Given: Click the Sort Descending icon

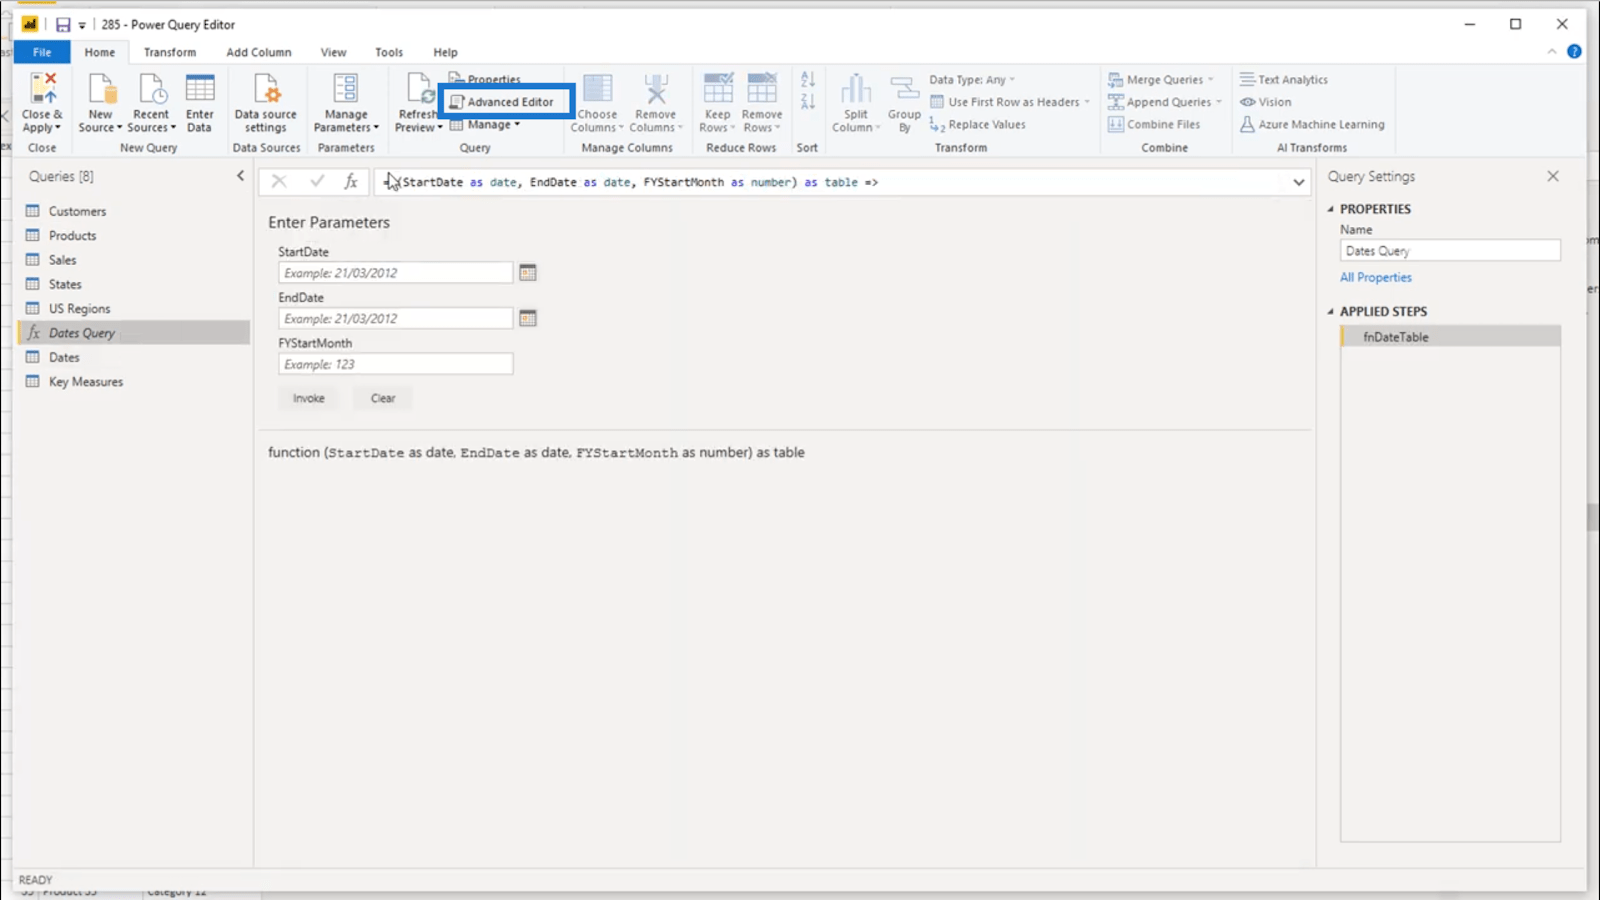Looking at the screenshot, I should 808,102.
